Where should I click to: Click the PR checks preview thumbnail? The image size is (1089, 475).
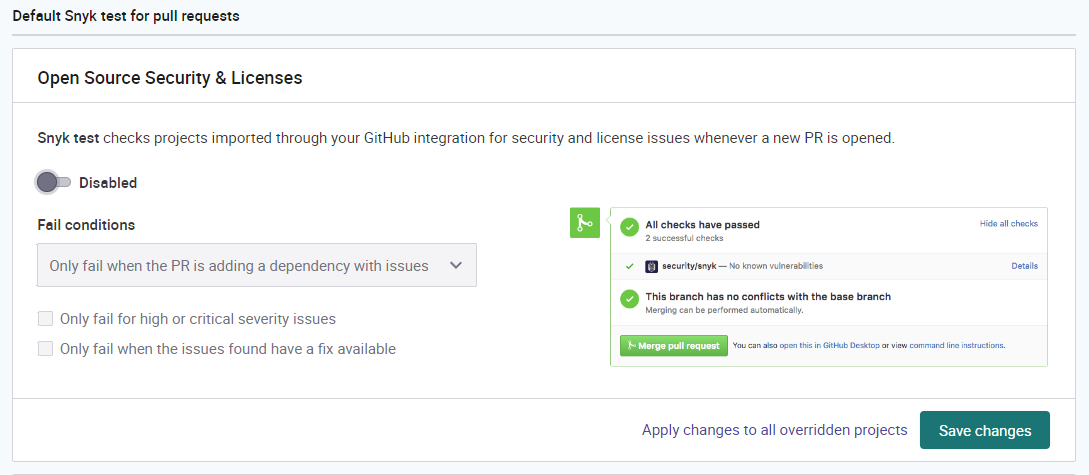tap(808, 287)
